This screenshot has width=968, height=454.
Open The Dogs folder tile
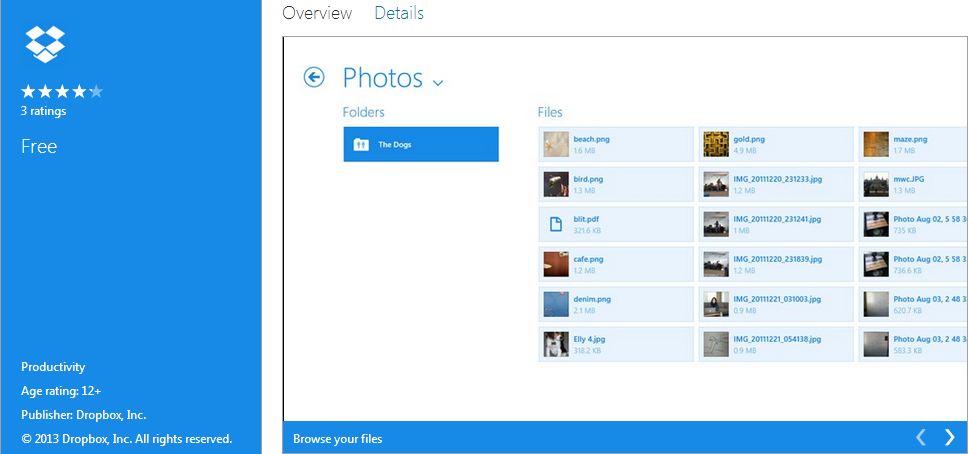click(421, 145)
